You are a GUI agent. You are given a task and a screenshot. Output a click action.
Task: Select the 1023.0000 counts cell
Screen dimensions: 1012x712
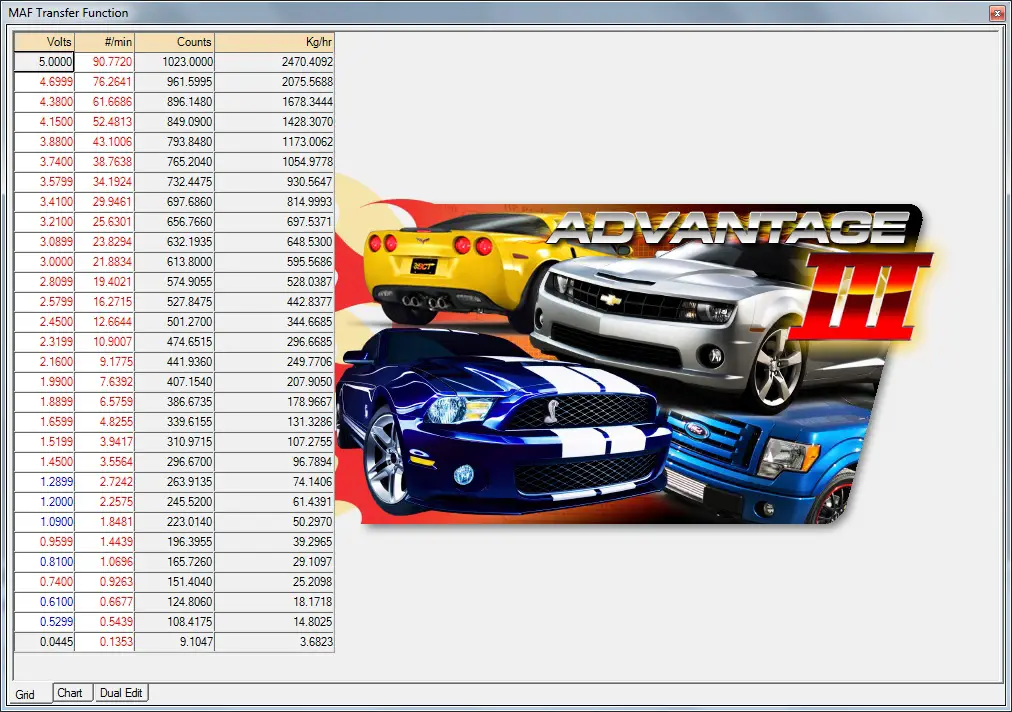(x=174, y=62)
